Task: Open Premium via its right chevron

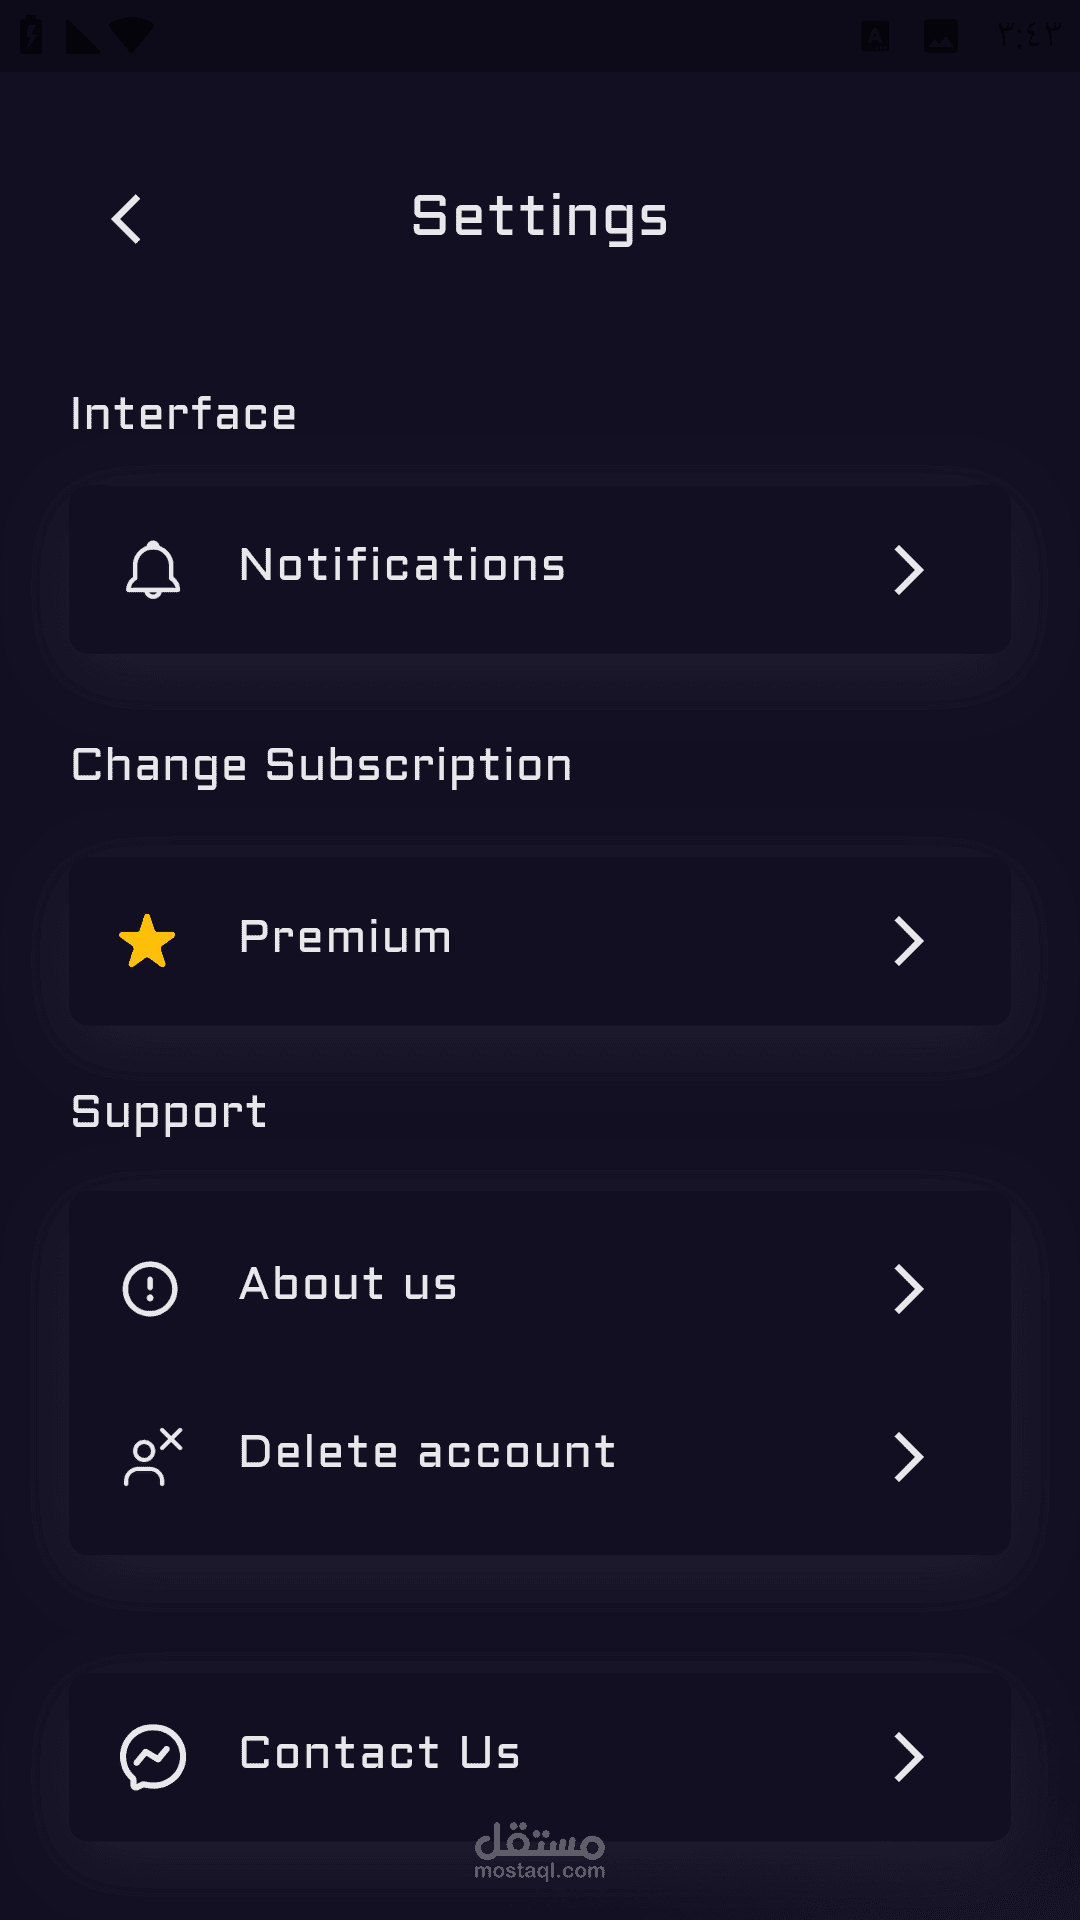Action: (908, 941)
